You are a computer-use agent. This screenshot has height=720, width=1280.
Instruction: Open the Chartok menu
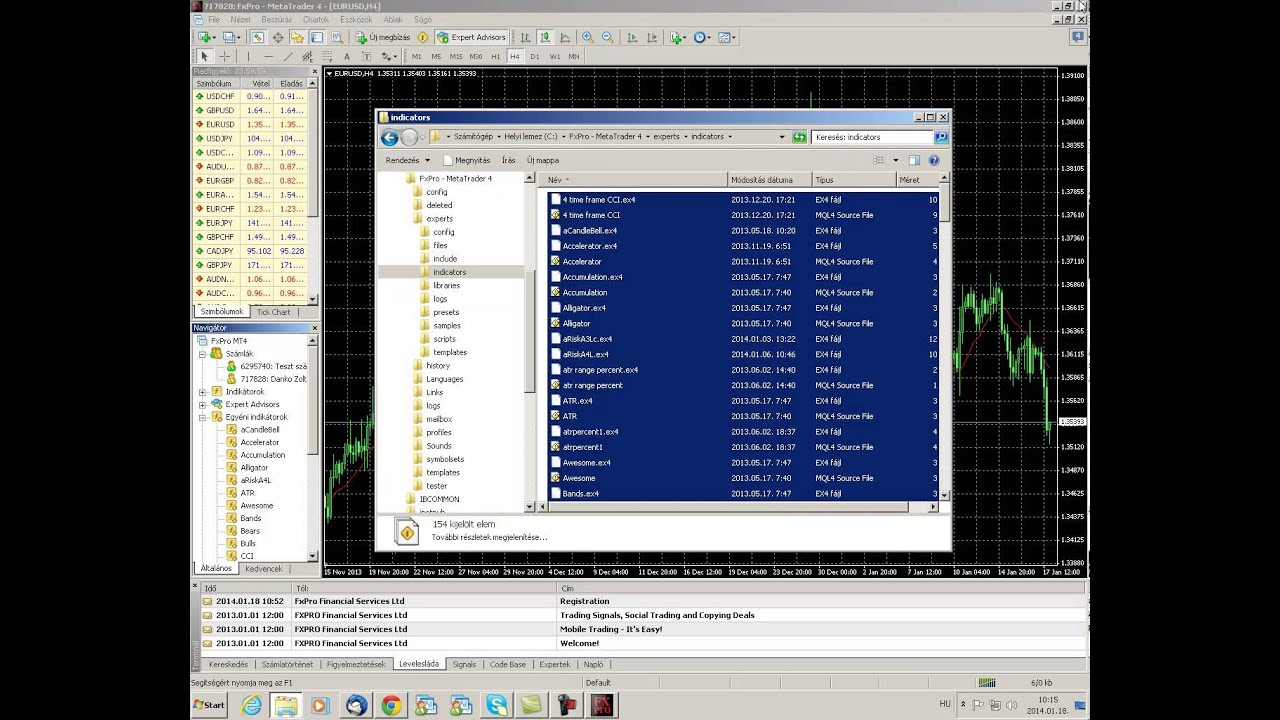315,19
